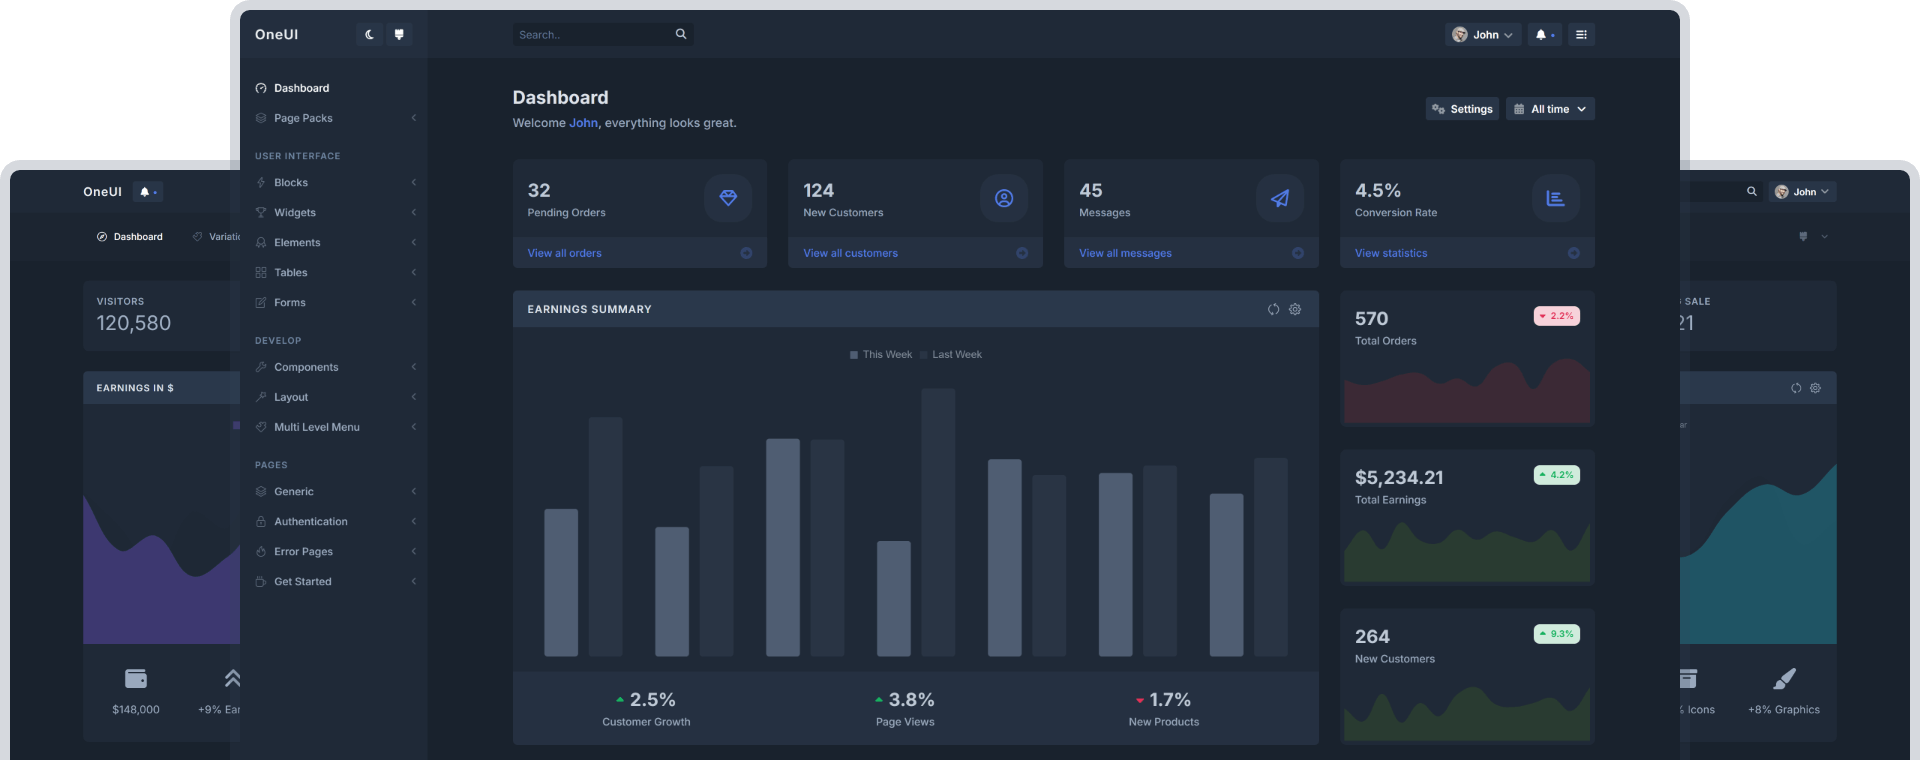This screenshot has height=760, width=1920.
Task: Open the Authentication sidebar menu item
Action: pyautogui.click(x=311, y=522)
